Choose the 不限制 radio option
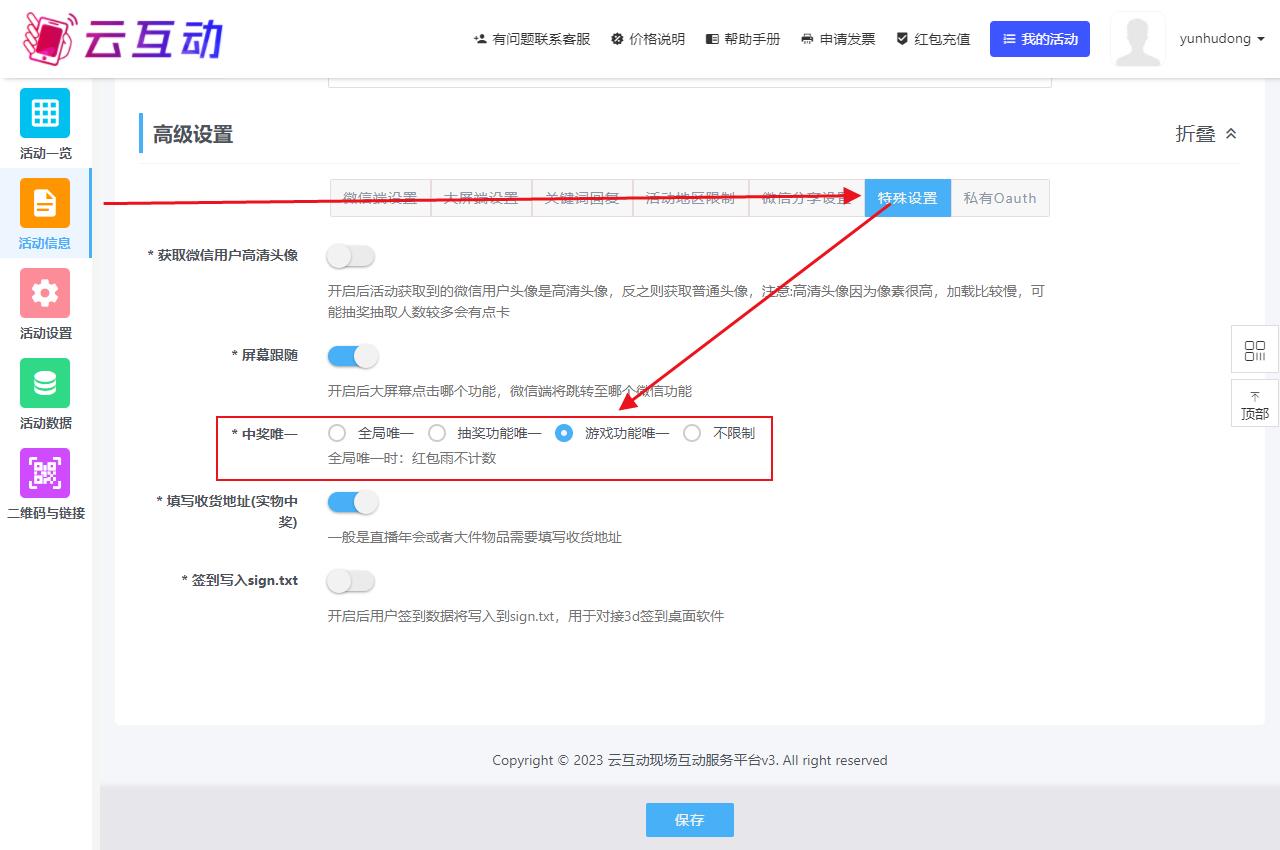This screenshot has width=1280, height=850. pos(692,433)
